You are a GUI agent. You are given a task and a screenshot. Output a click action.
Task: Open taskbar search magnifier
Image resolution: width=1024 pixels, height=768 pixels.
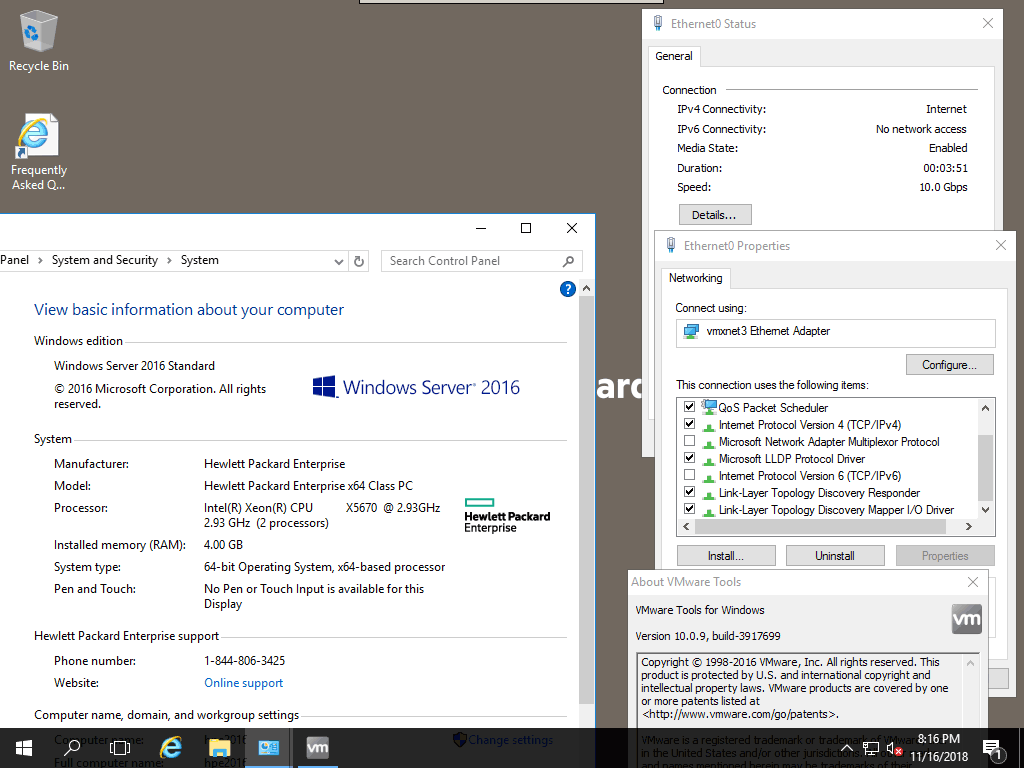[x=72, y=748]
